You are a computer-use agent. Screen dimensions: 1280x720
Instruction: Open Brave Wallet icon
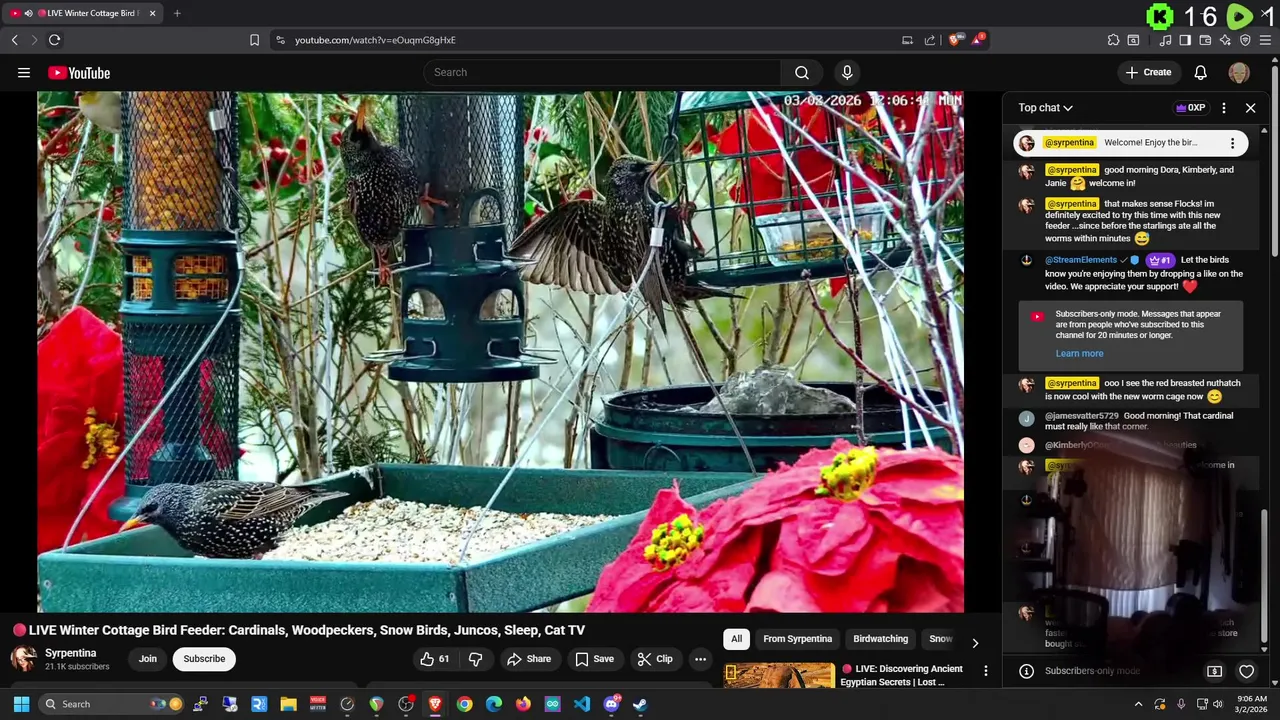click(x=1205, y=40)
